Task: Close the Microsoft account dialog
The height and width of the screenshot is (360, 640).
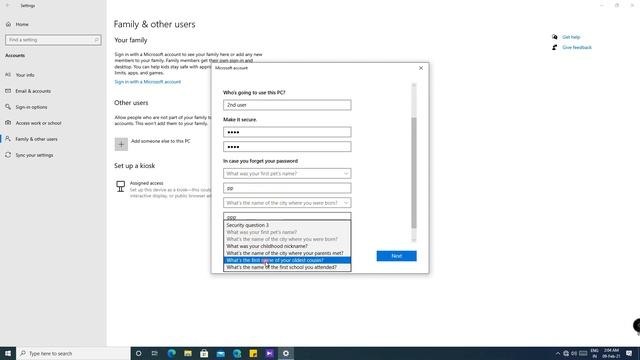Action: pyautogui.click(x=421, y=68)
